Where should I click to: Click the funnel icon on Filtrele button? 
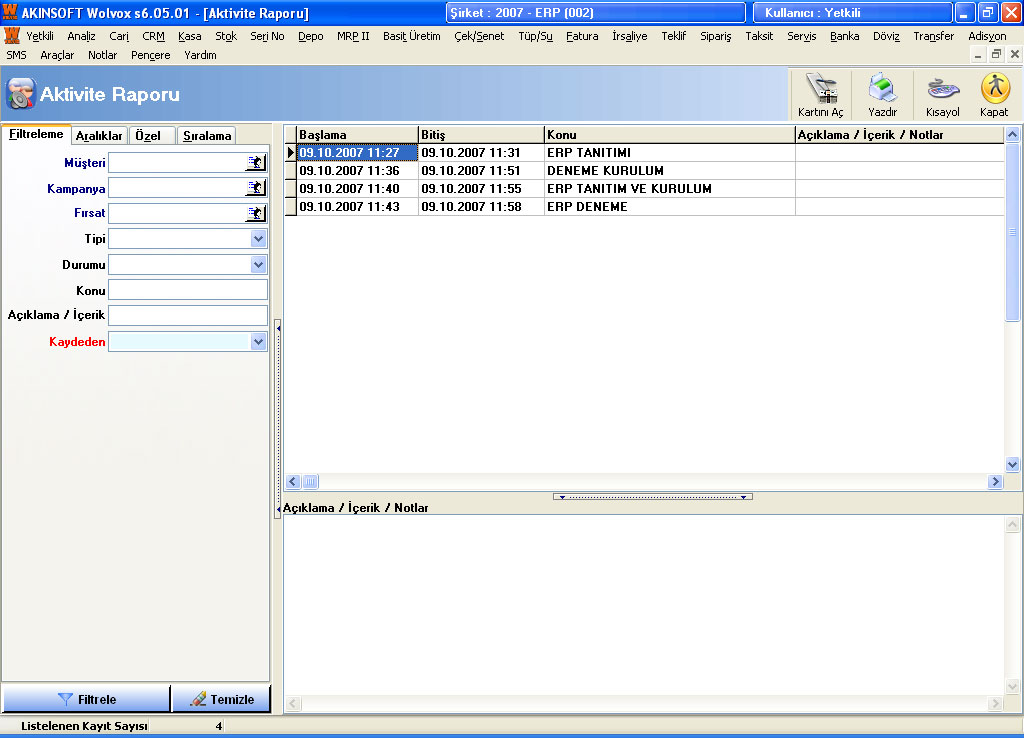tap(65, 699)
